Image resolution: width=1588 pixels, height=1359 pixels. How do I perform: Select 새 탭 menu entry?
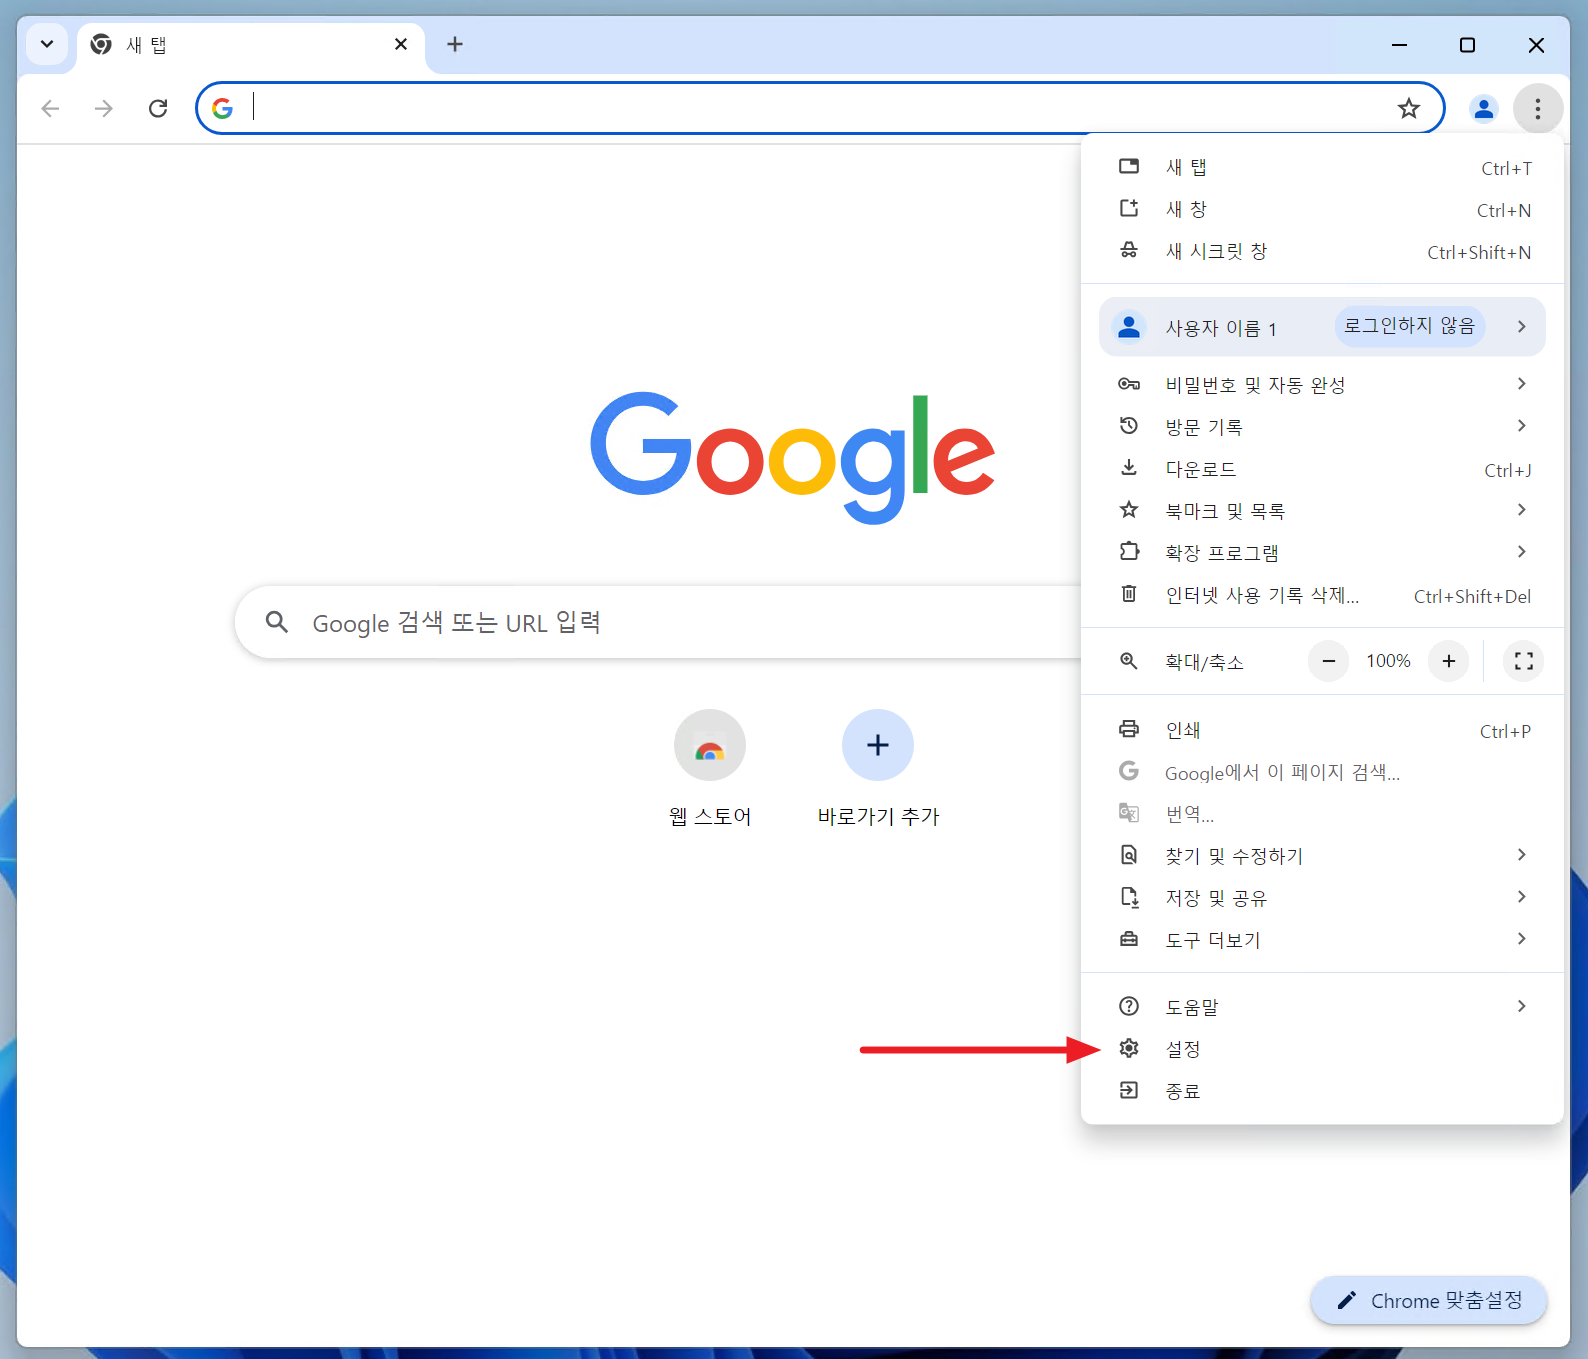pyautogui.click(x=1322, y=167)
